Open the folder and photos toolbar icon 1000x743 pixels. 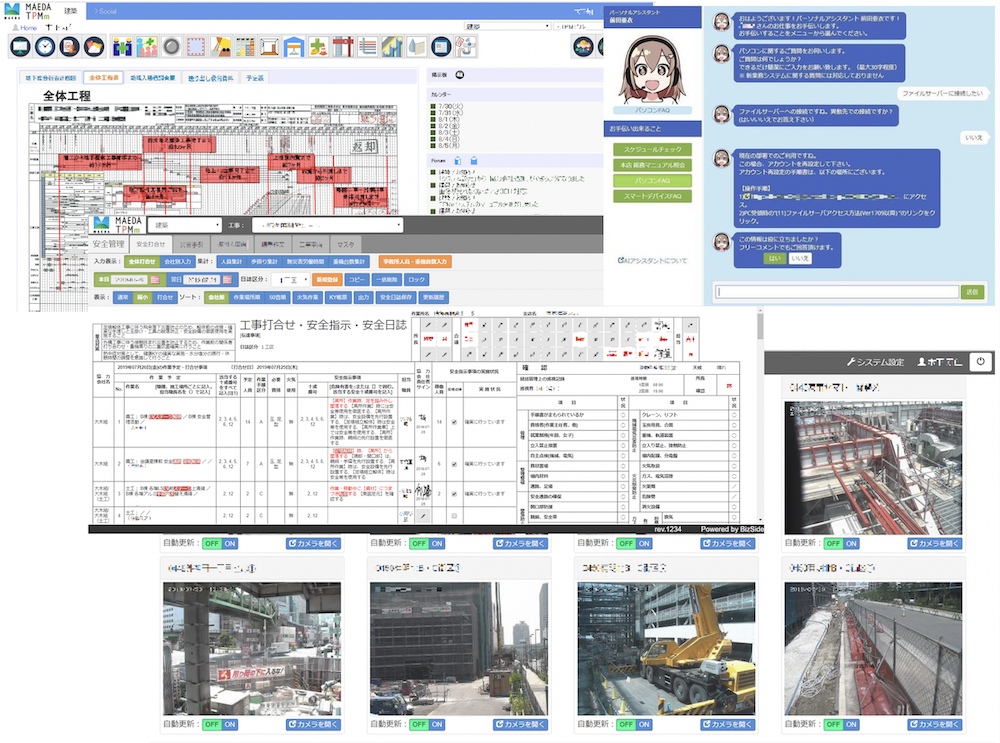click(94, 47)
